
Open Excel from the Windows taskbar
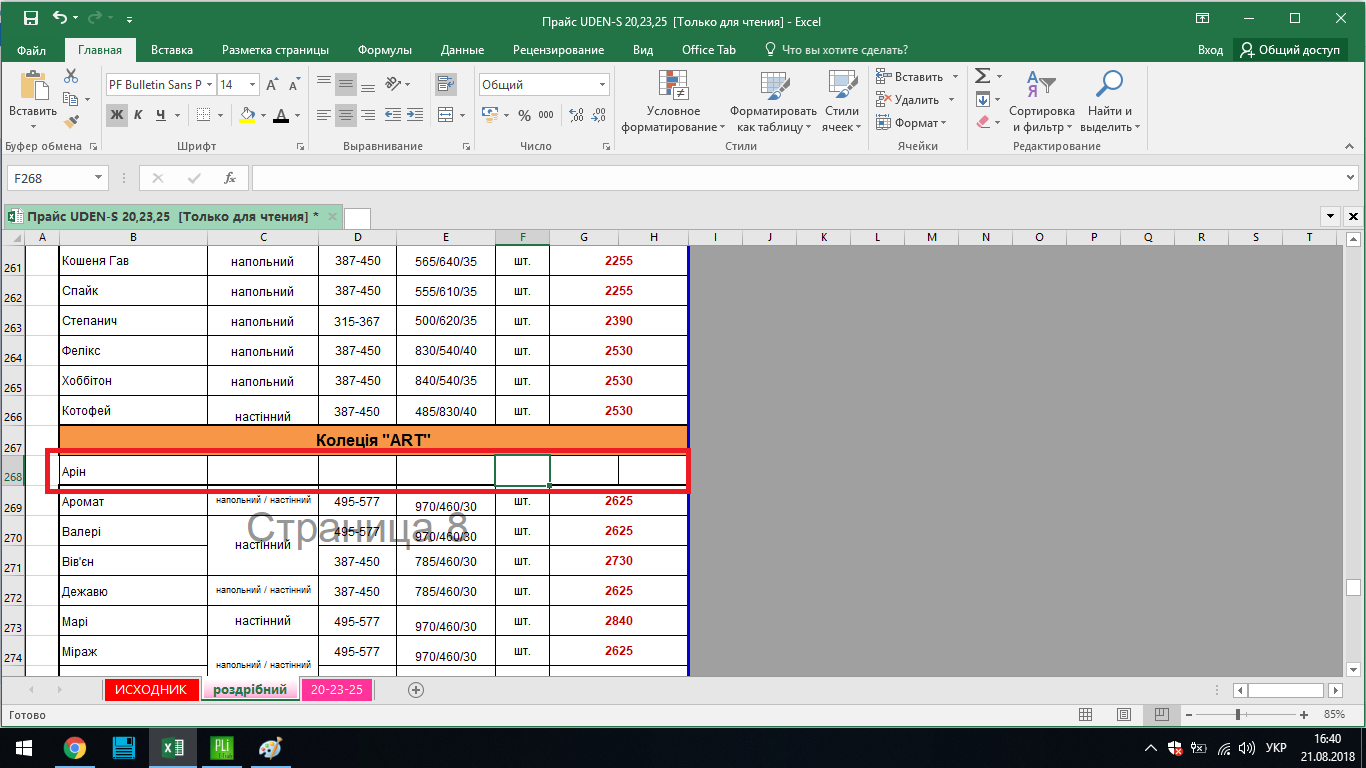click(x=173, y=748)
